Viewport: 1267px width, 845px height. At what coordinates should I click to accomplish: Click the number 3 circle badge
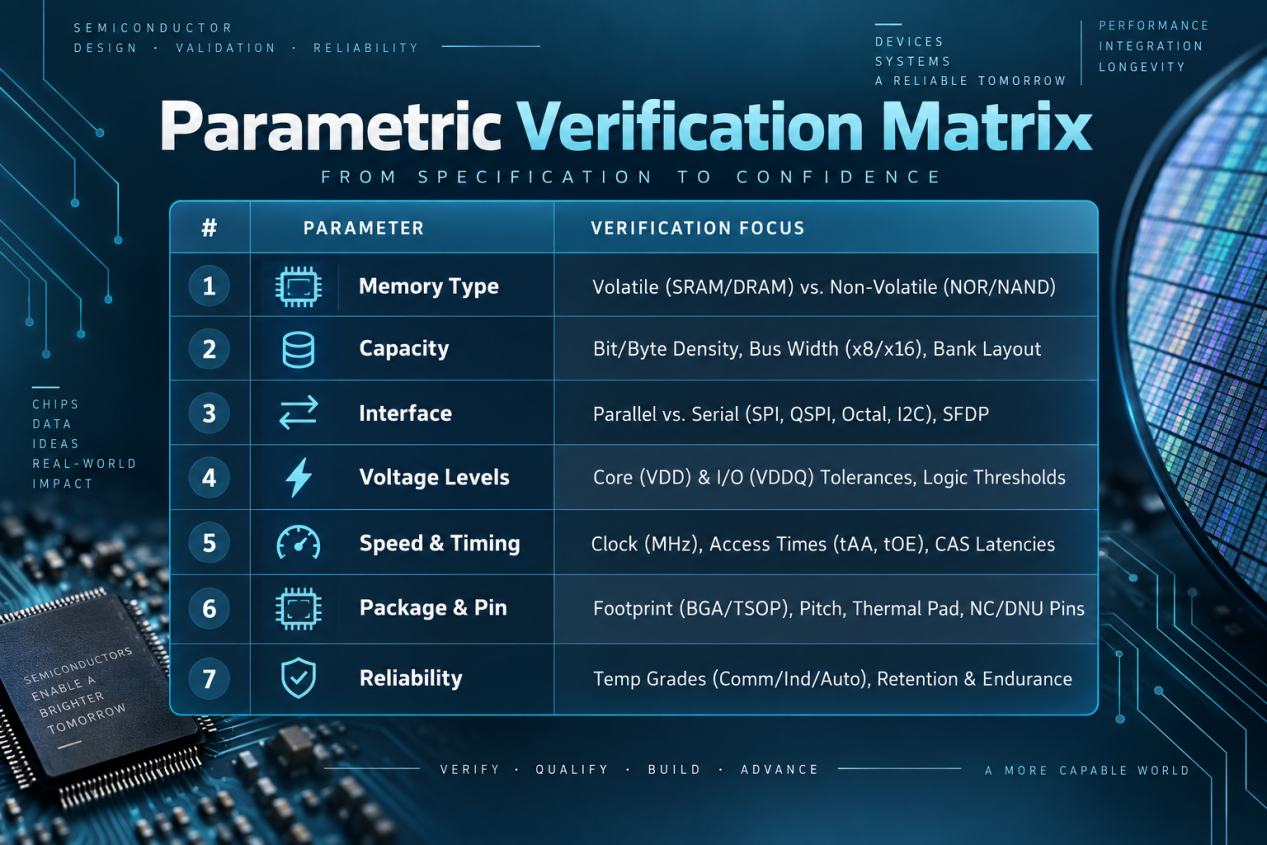click(209, 413)
